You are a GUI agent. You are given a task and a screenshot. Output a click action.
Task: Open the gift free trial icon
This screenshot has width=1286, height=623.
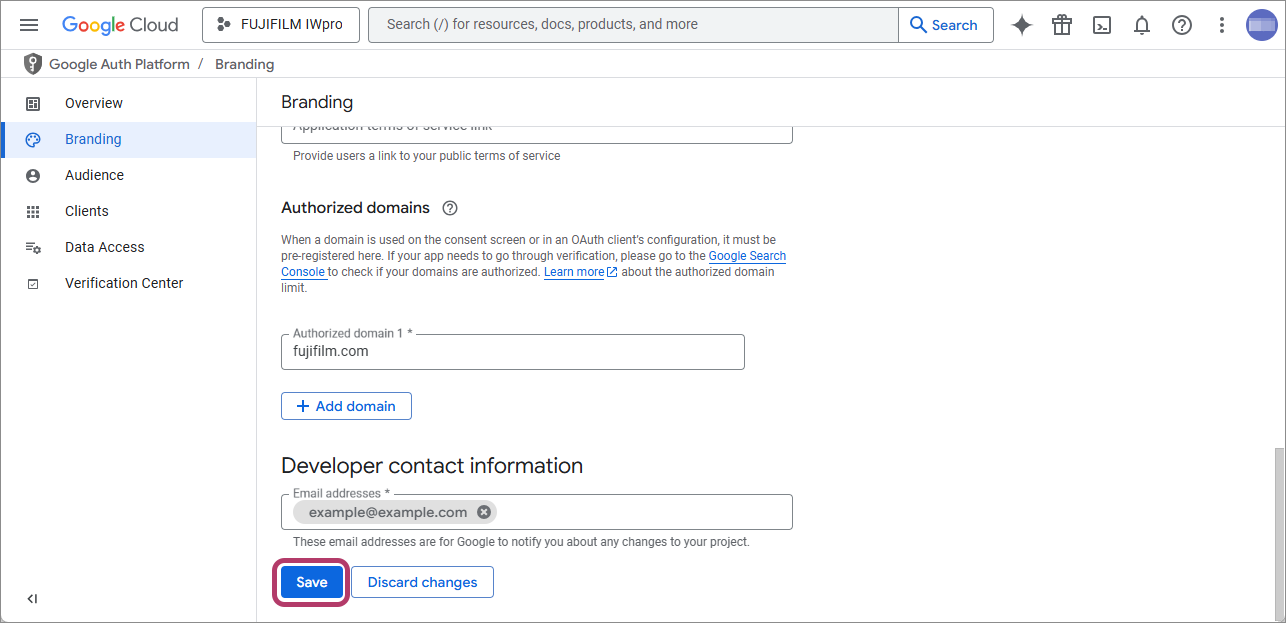[x=1061, y=25]
